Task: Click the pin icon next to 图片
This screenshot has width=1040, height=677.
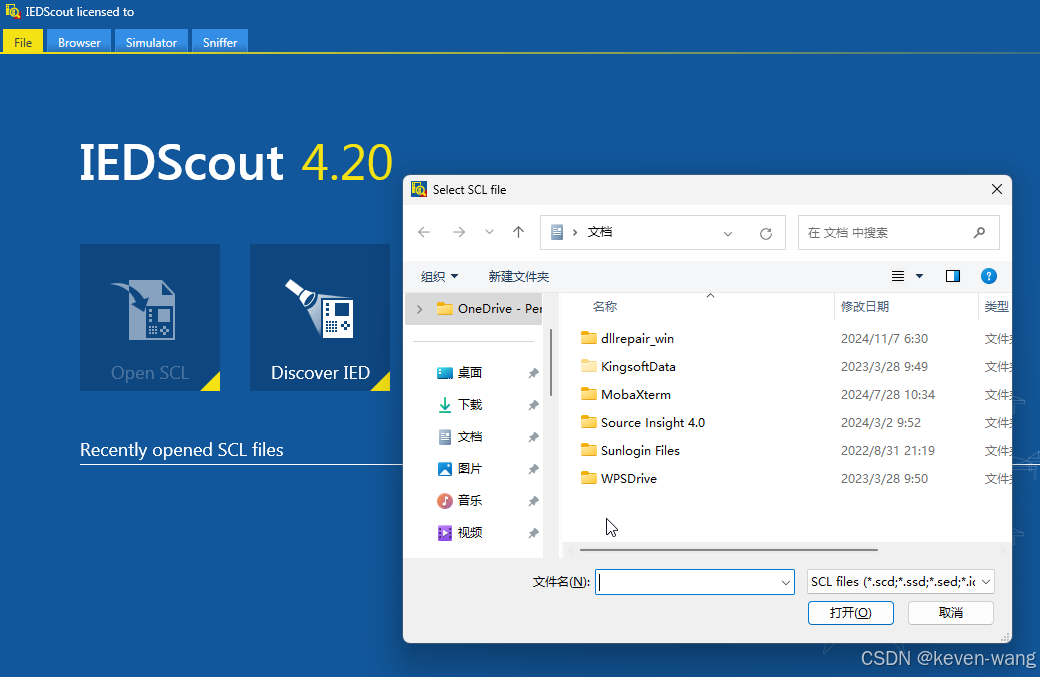Action: (533, 469)
